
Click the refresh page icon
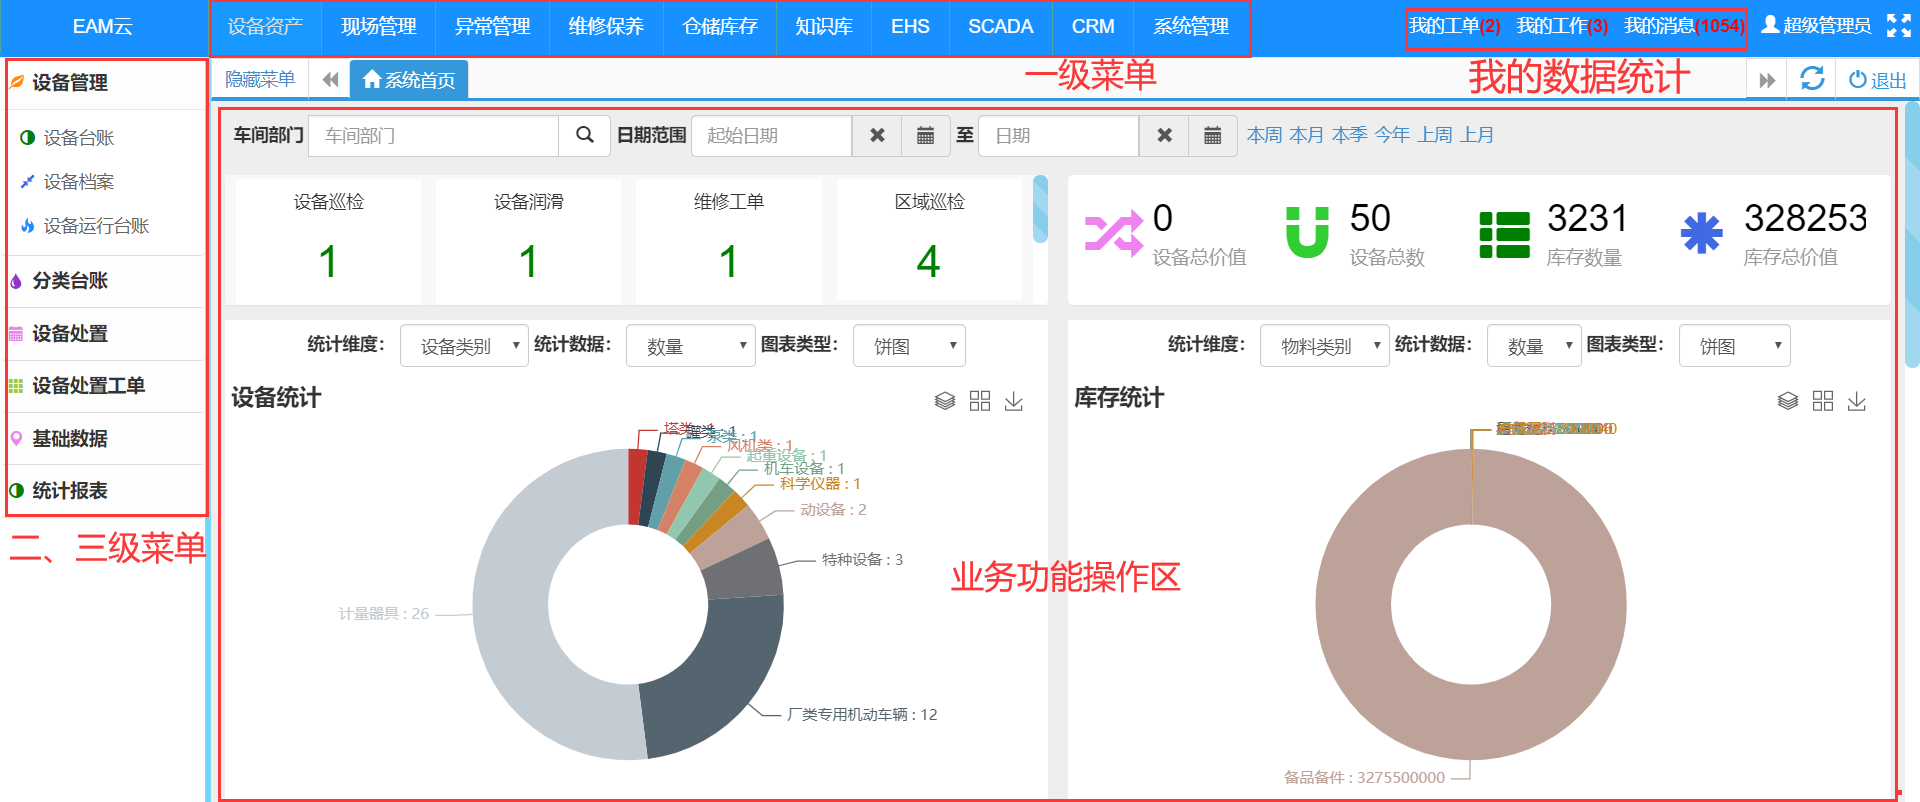tap(1812, 79)
